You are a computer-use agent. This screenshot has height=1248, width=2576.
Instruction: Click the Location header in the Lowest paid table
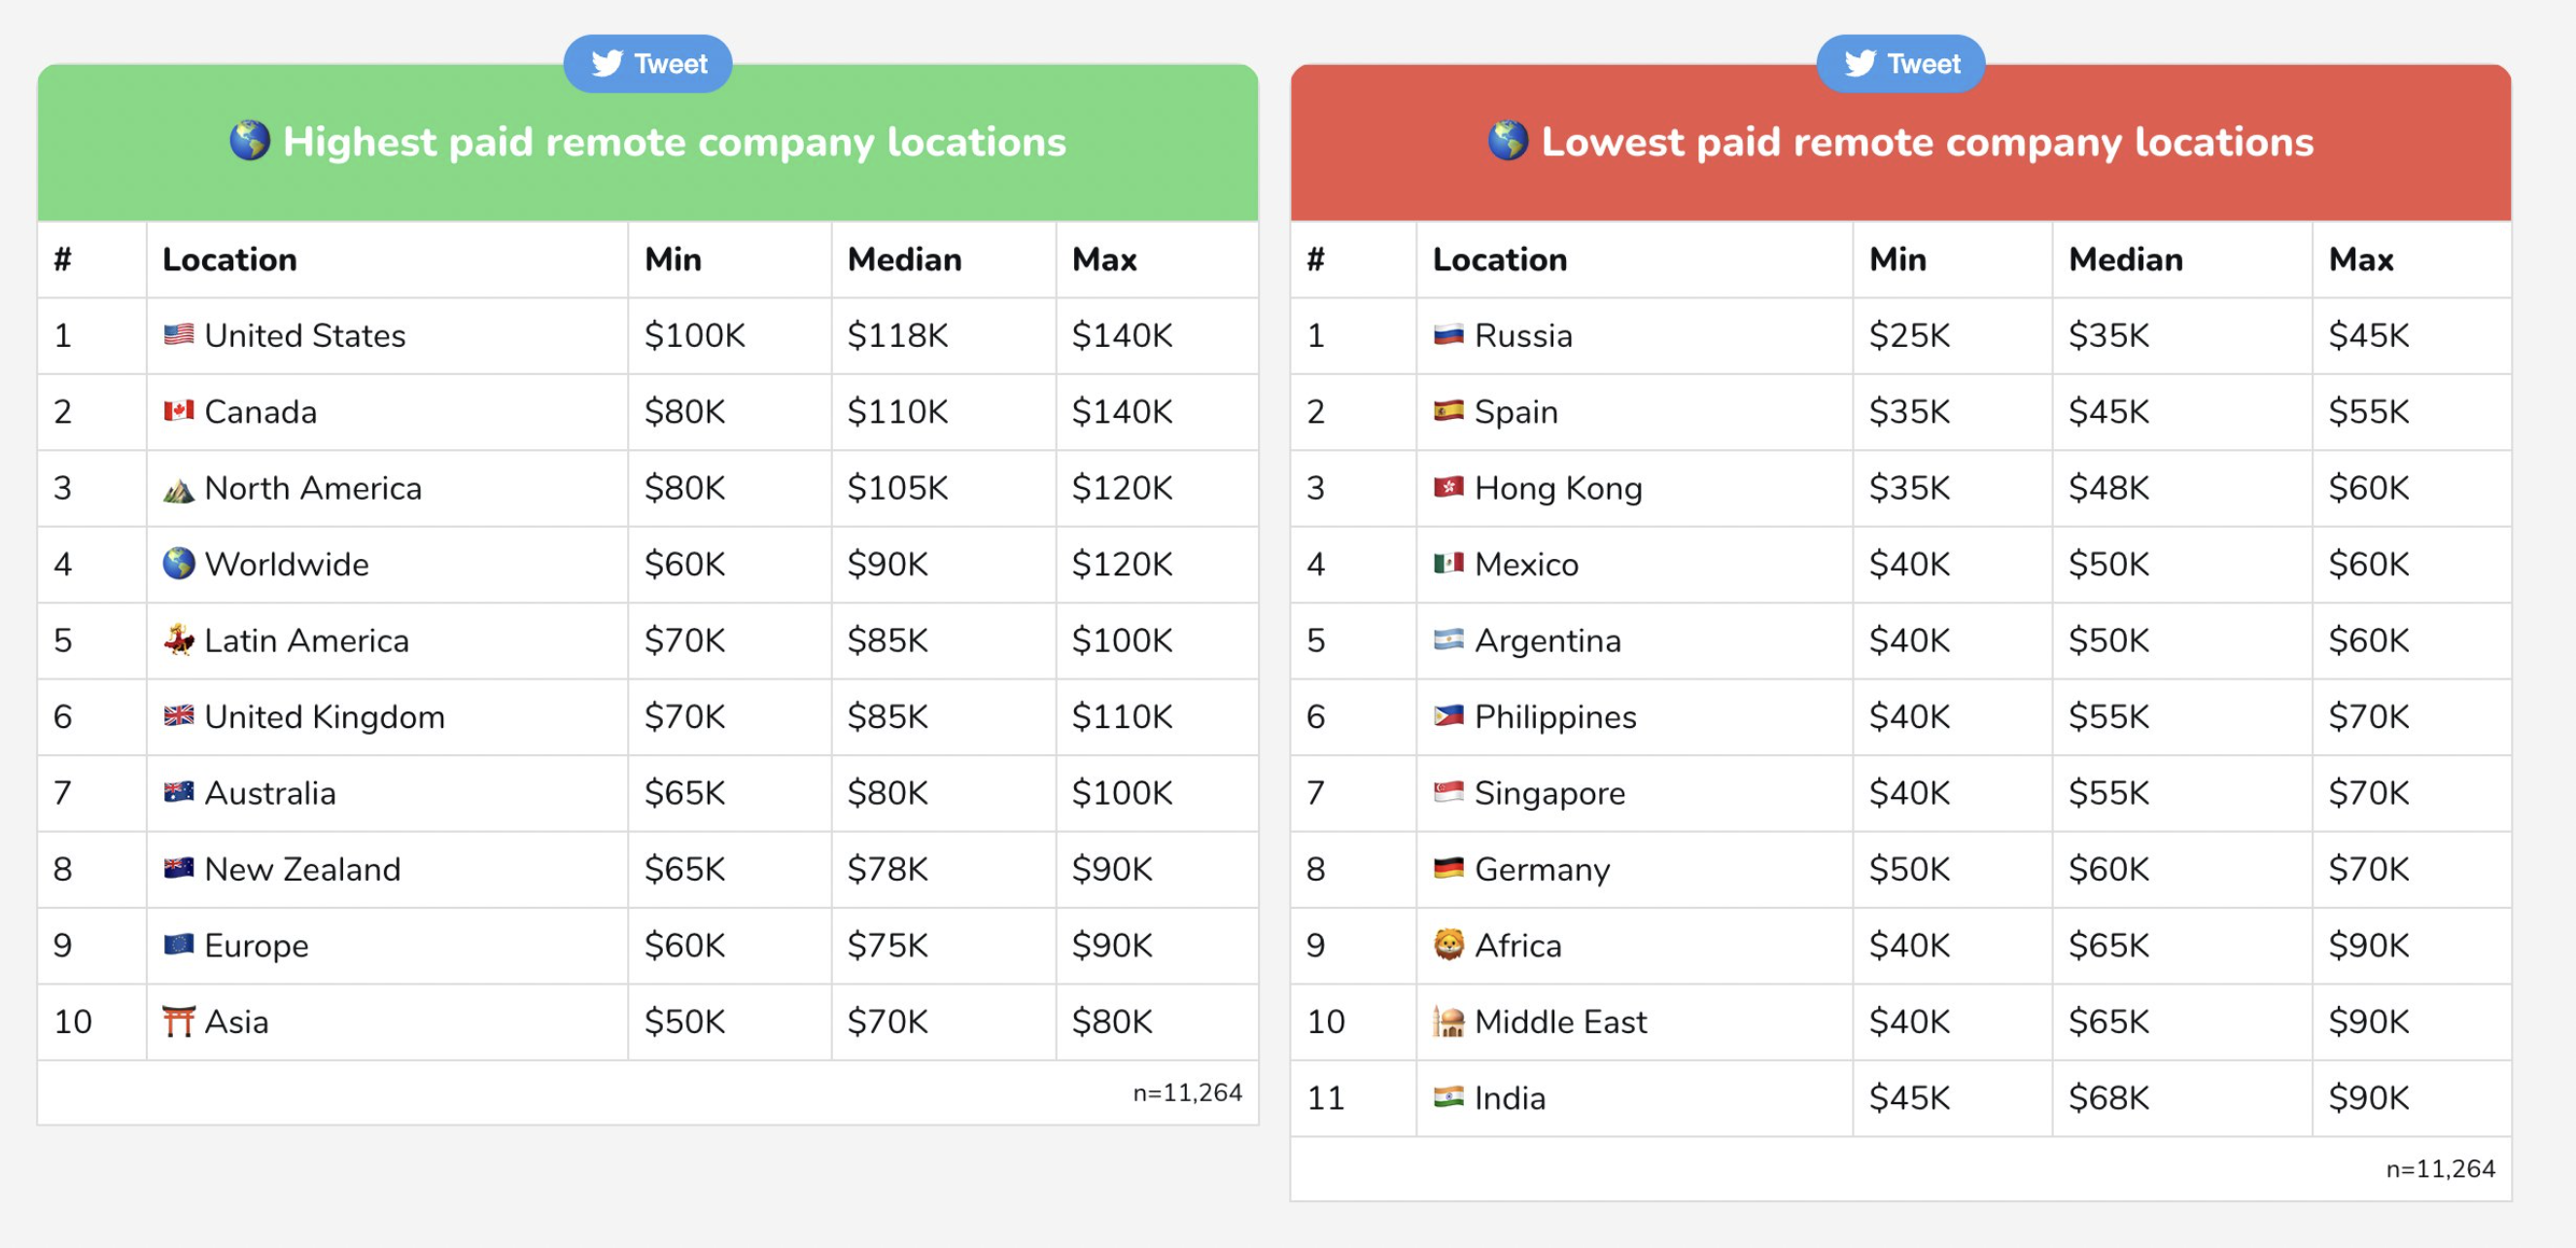(1499, 260)
